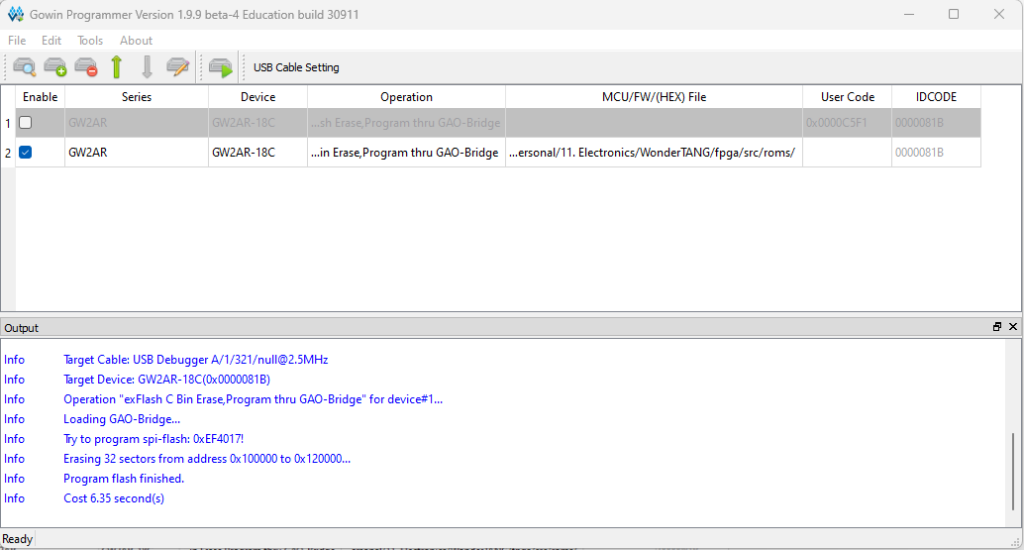This screenshot has width=1024, height=550.
Task: Click the ROM file path cell in row 2
Action: pyautogui.click(x=653, y=153)
